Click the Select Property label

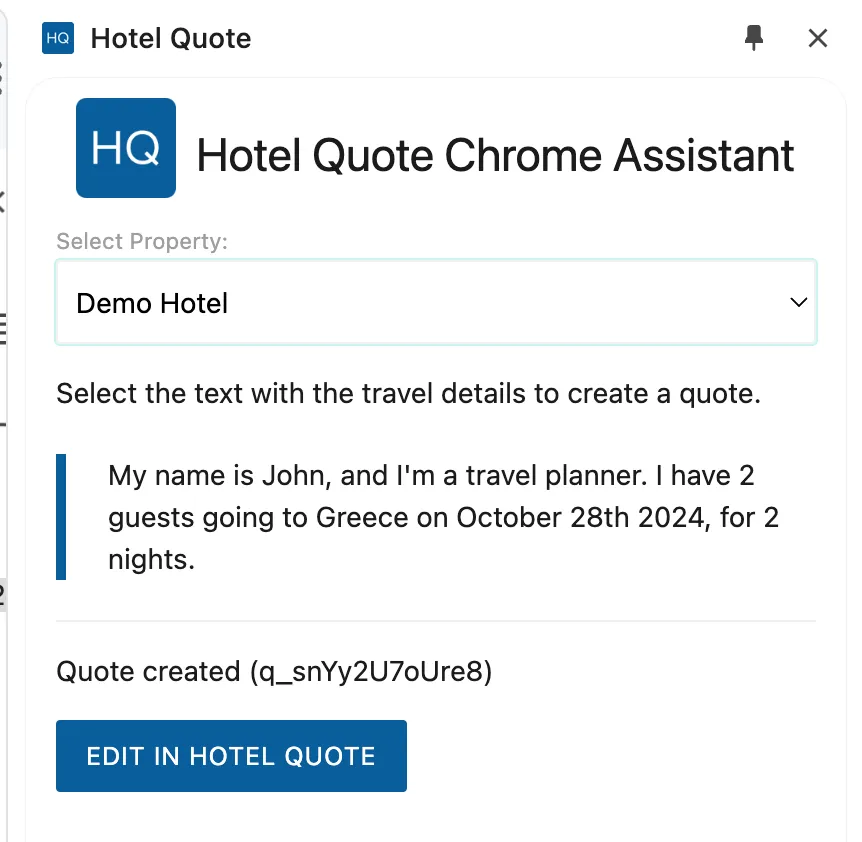pos(142,241)
